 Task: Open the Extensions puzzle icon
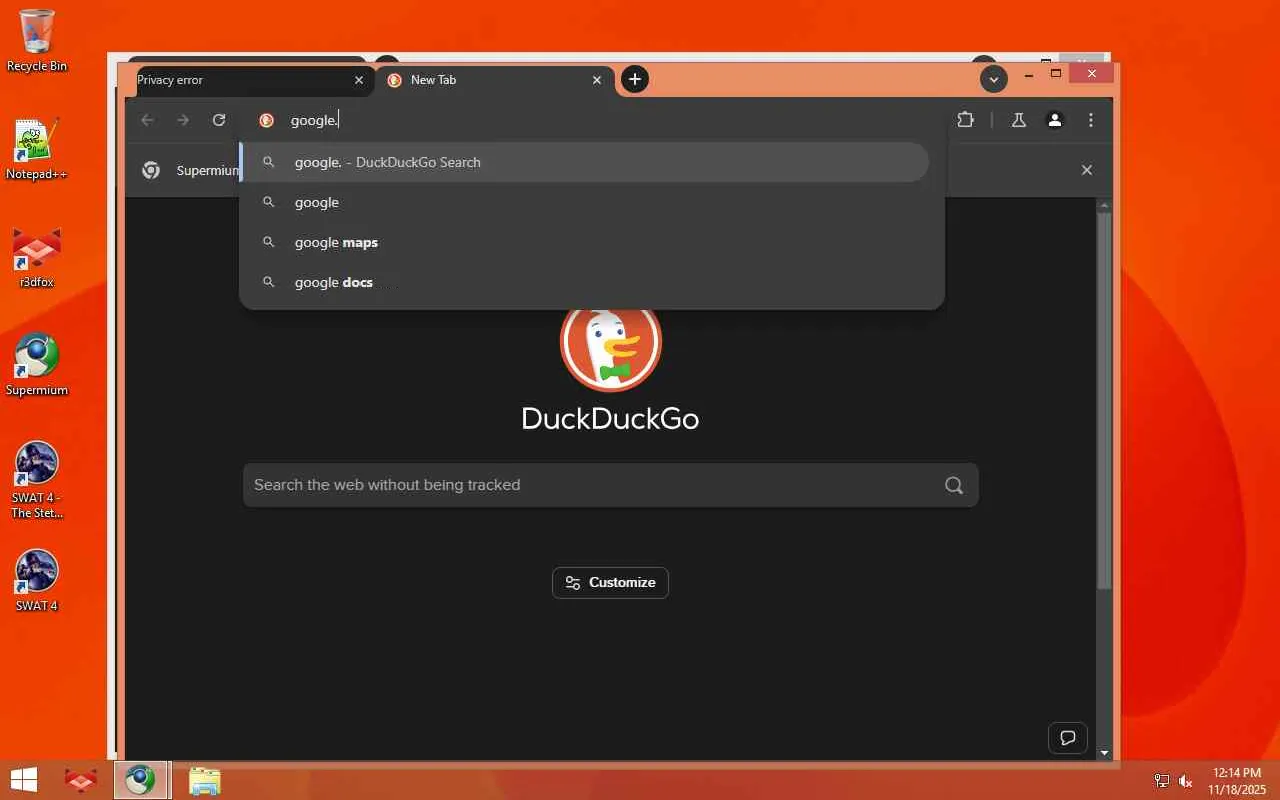[965, 120]
